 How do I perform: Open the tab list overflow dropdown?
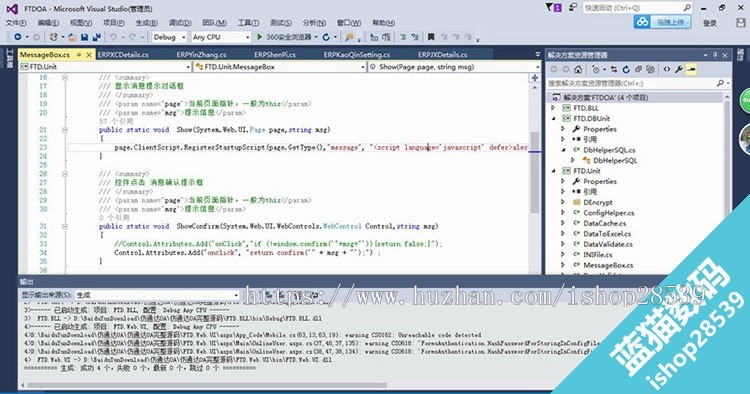(537, 55)
